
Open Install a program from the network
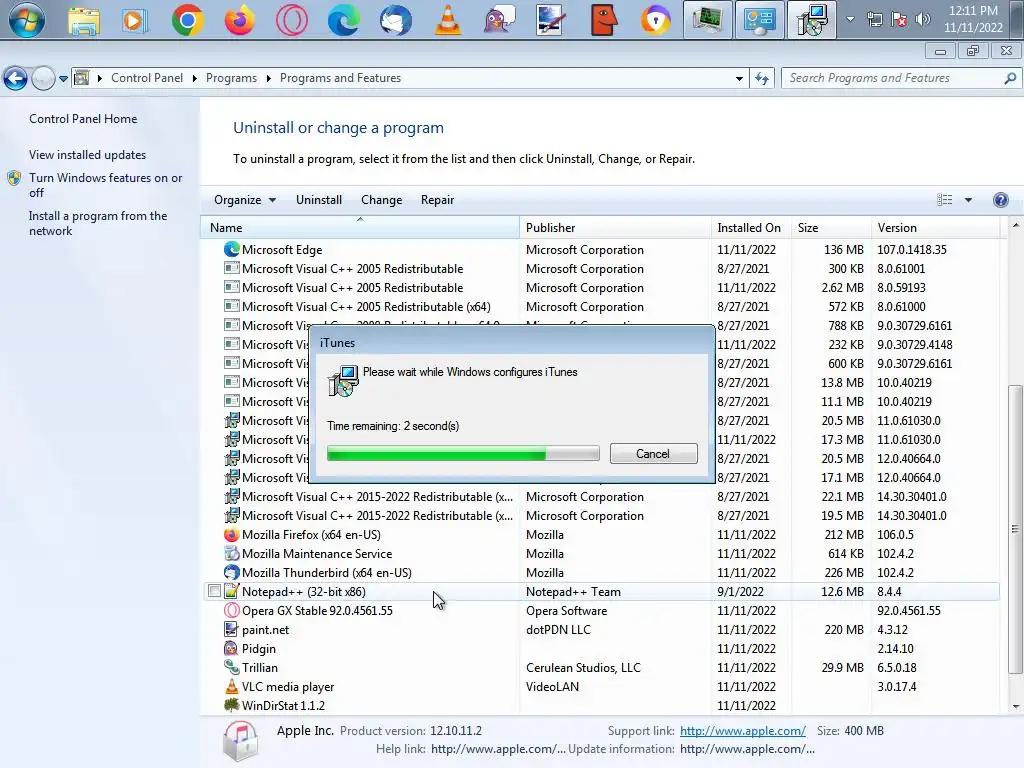tap(98, 223)
